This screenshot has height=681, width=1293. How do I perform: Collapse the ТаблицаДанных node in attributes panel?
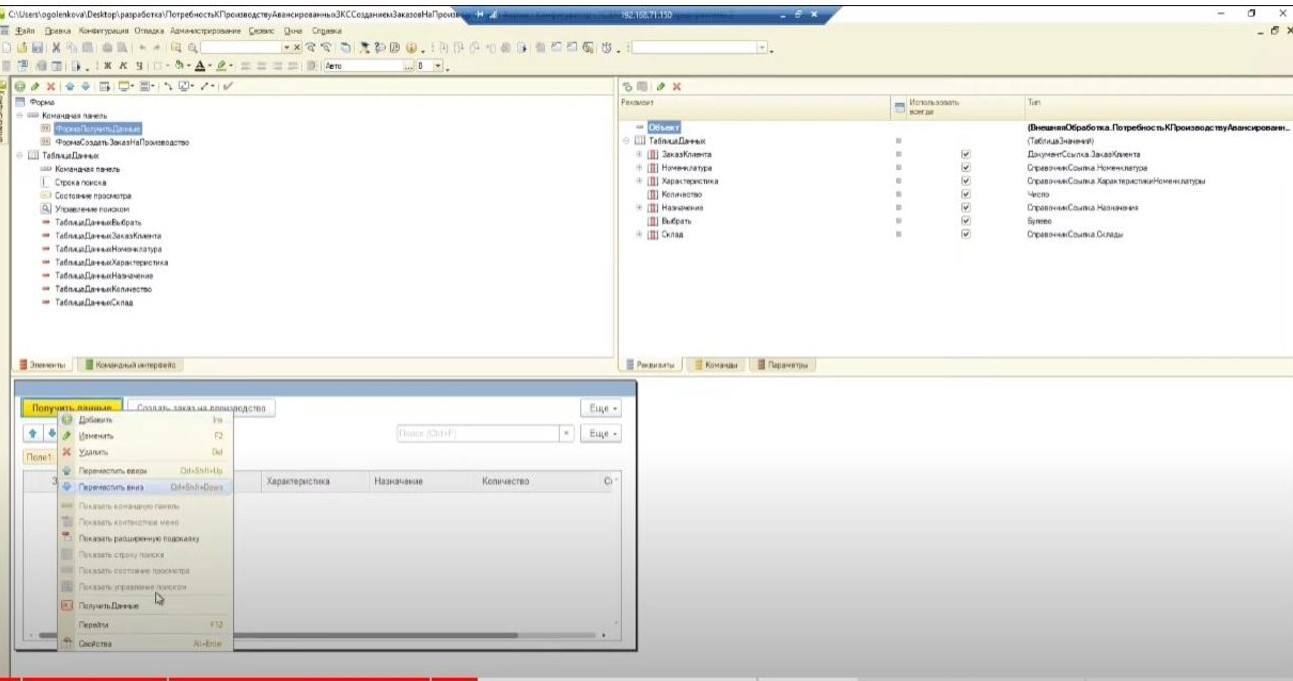tap(626, 142)
